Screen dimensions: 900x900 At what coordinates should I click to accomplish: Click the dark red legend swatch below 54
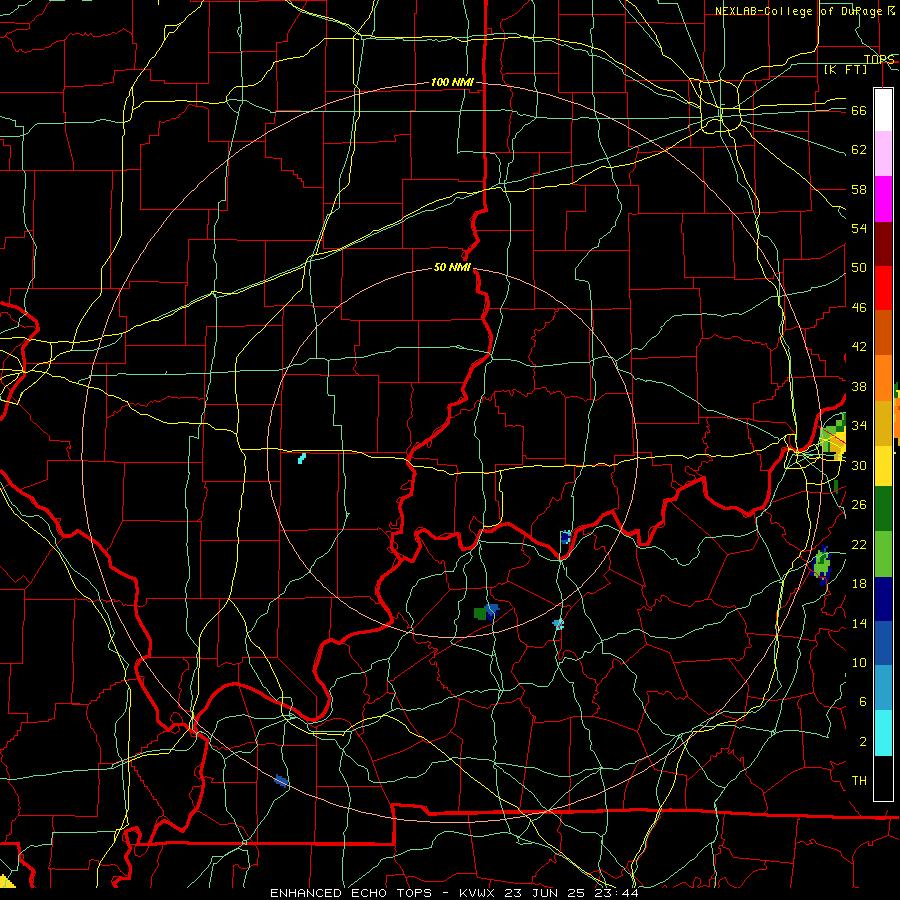[x=883, y=243]
